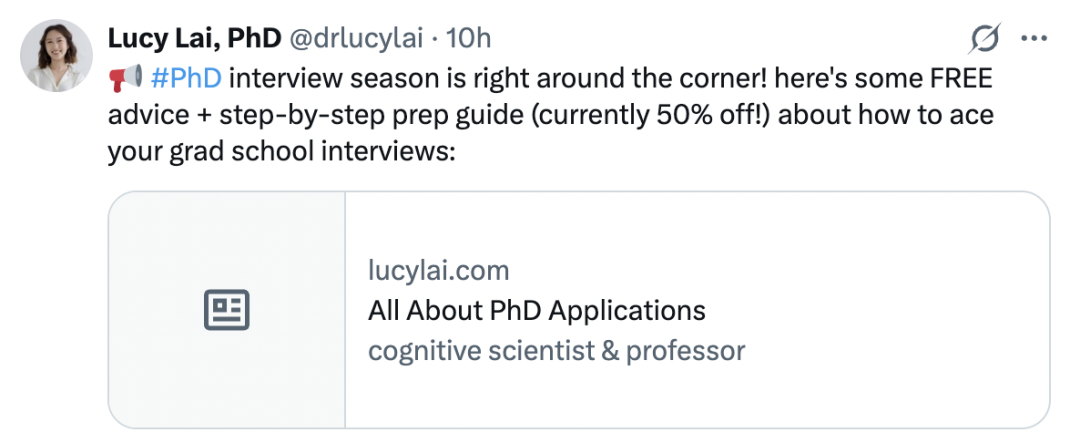This screenshot has height=443, width=1080.
Task: Open Lucy Lai's profile picture
Action: pyautogui.click(x=56, y=56)
